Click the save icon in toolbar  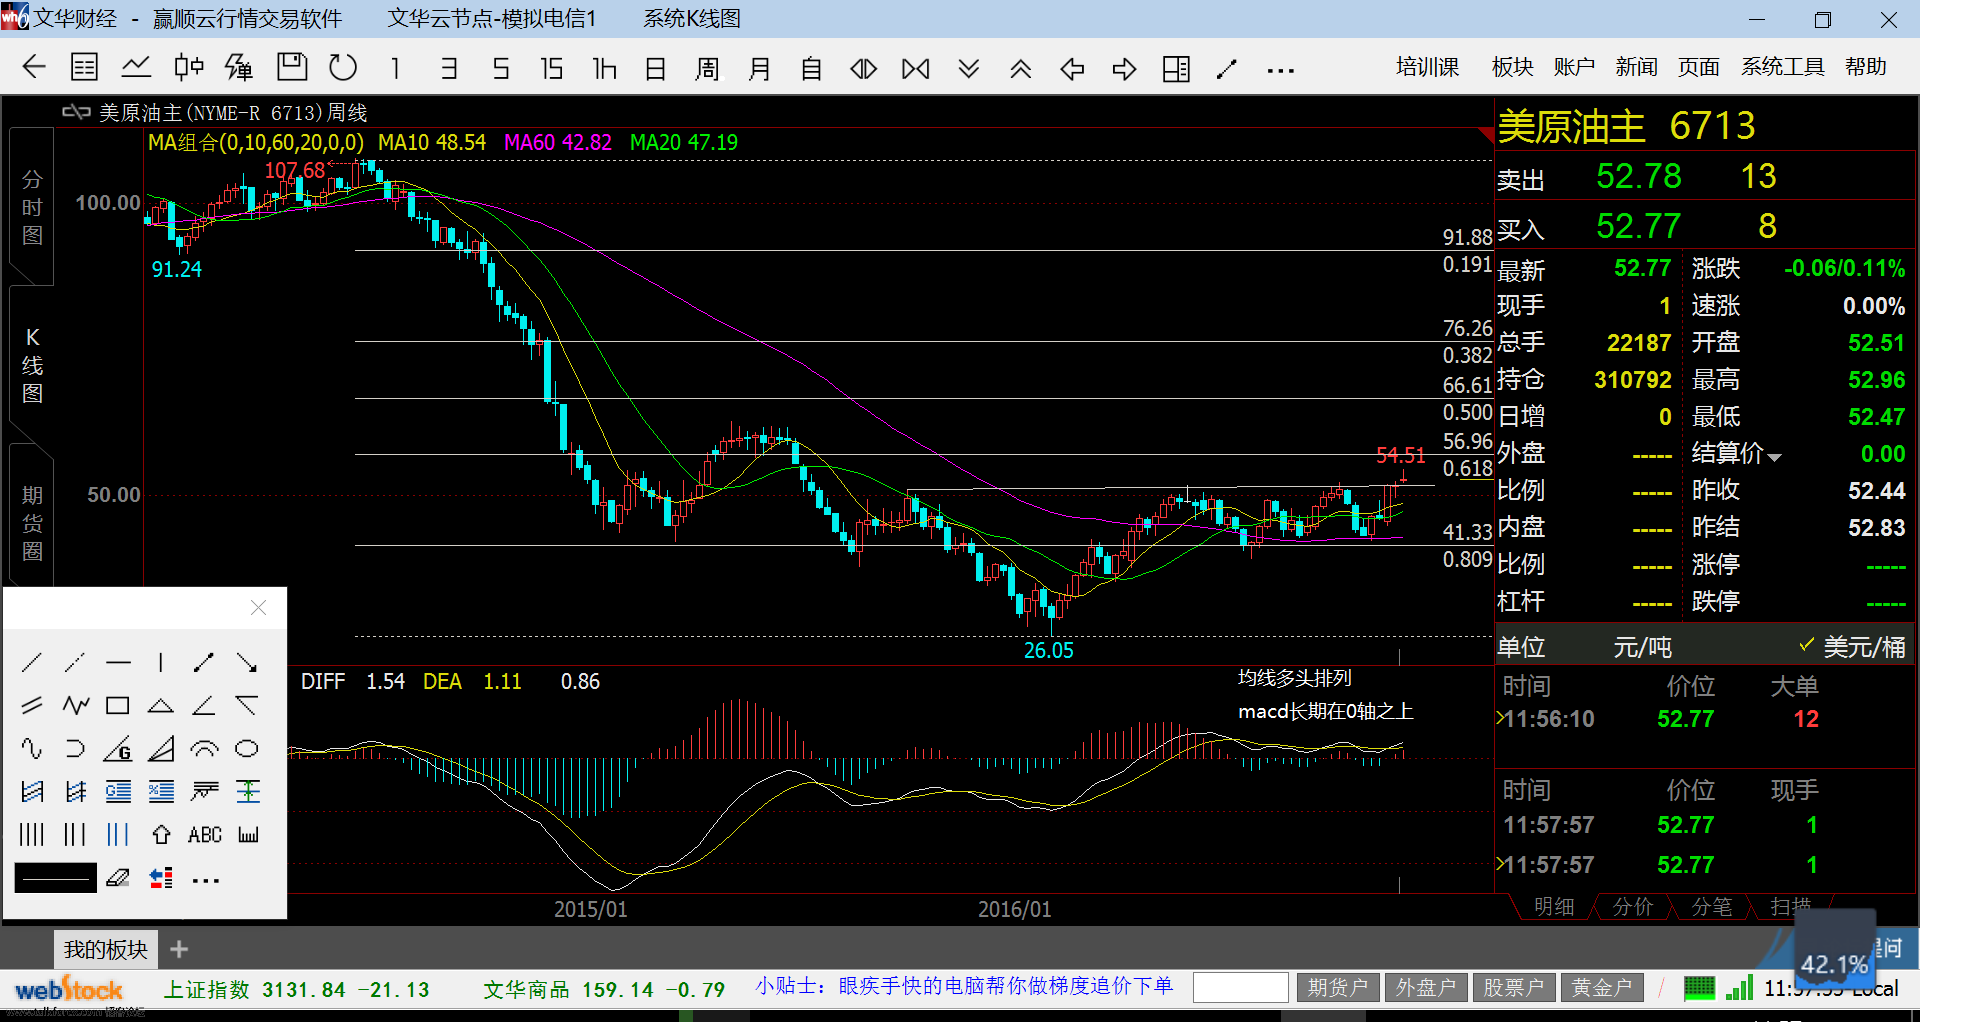[292, 67]
